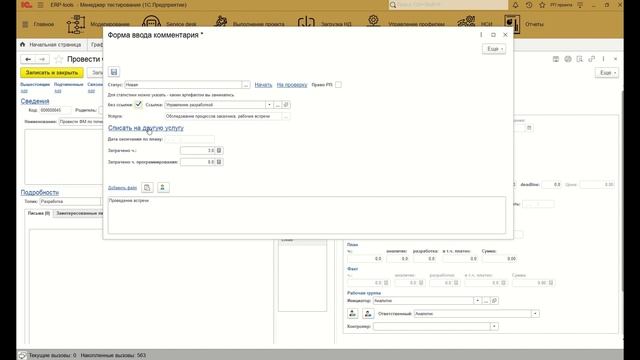Open the Управление профилем section

(405, 24)
